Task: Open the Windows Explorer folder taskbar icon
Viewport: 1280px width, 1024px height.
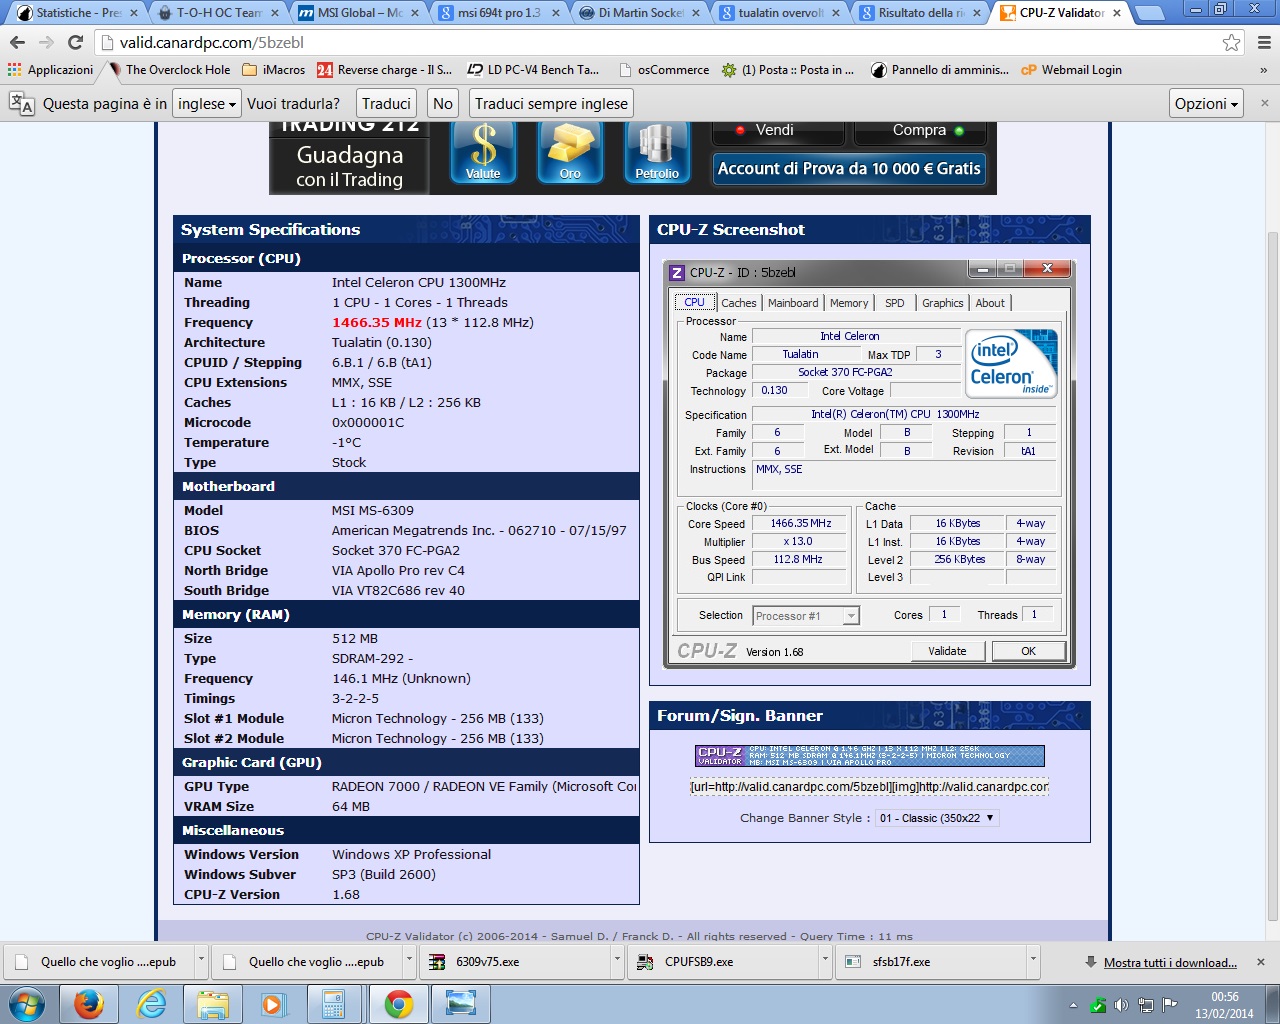Action: coord(213,1003)
